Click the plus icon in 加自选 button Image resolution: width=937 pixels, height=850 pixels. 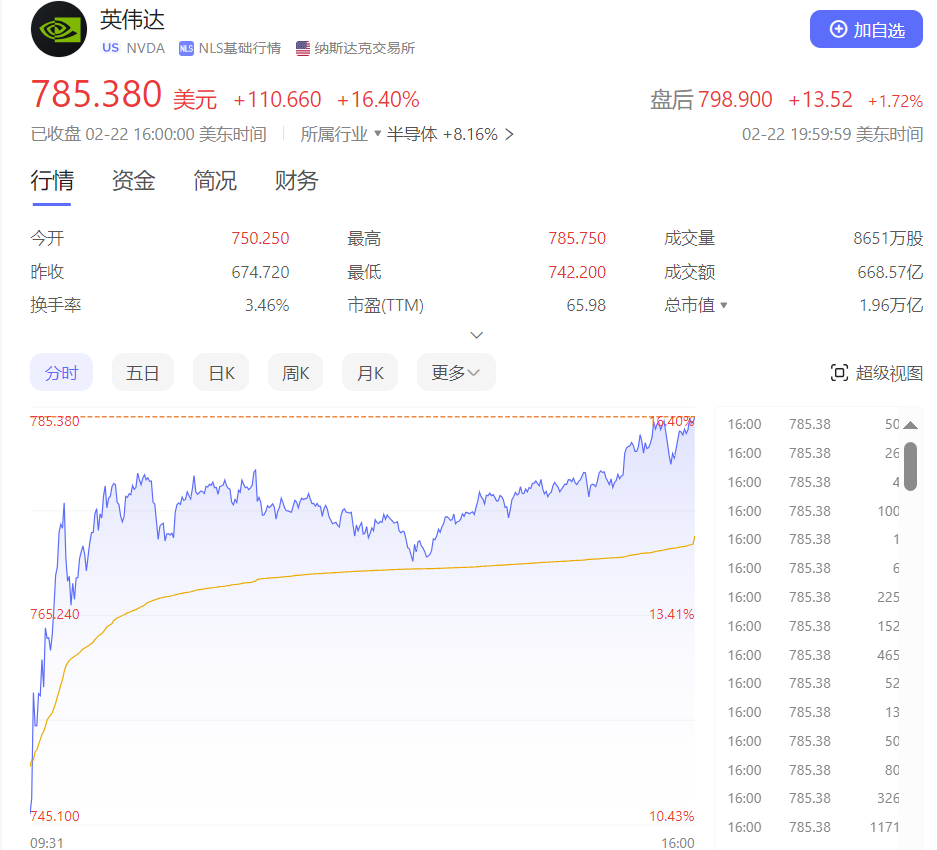tap(838, 28)
